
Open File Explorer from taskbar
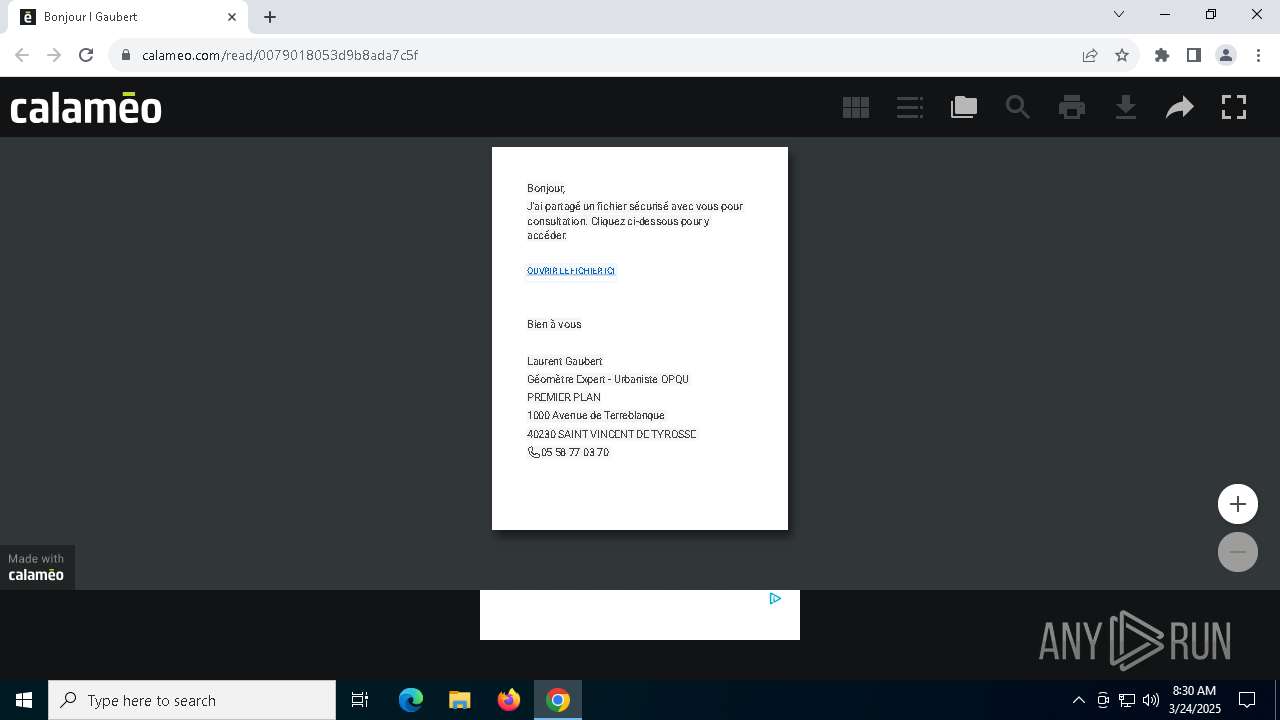point(460,700)
